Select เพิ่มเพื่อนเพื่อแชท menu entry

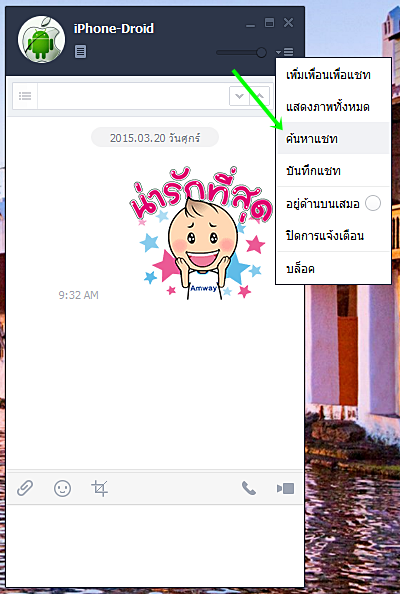coord(333,75)
